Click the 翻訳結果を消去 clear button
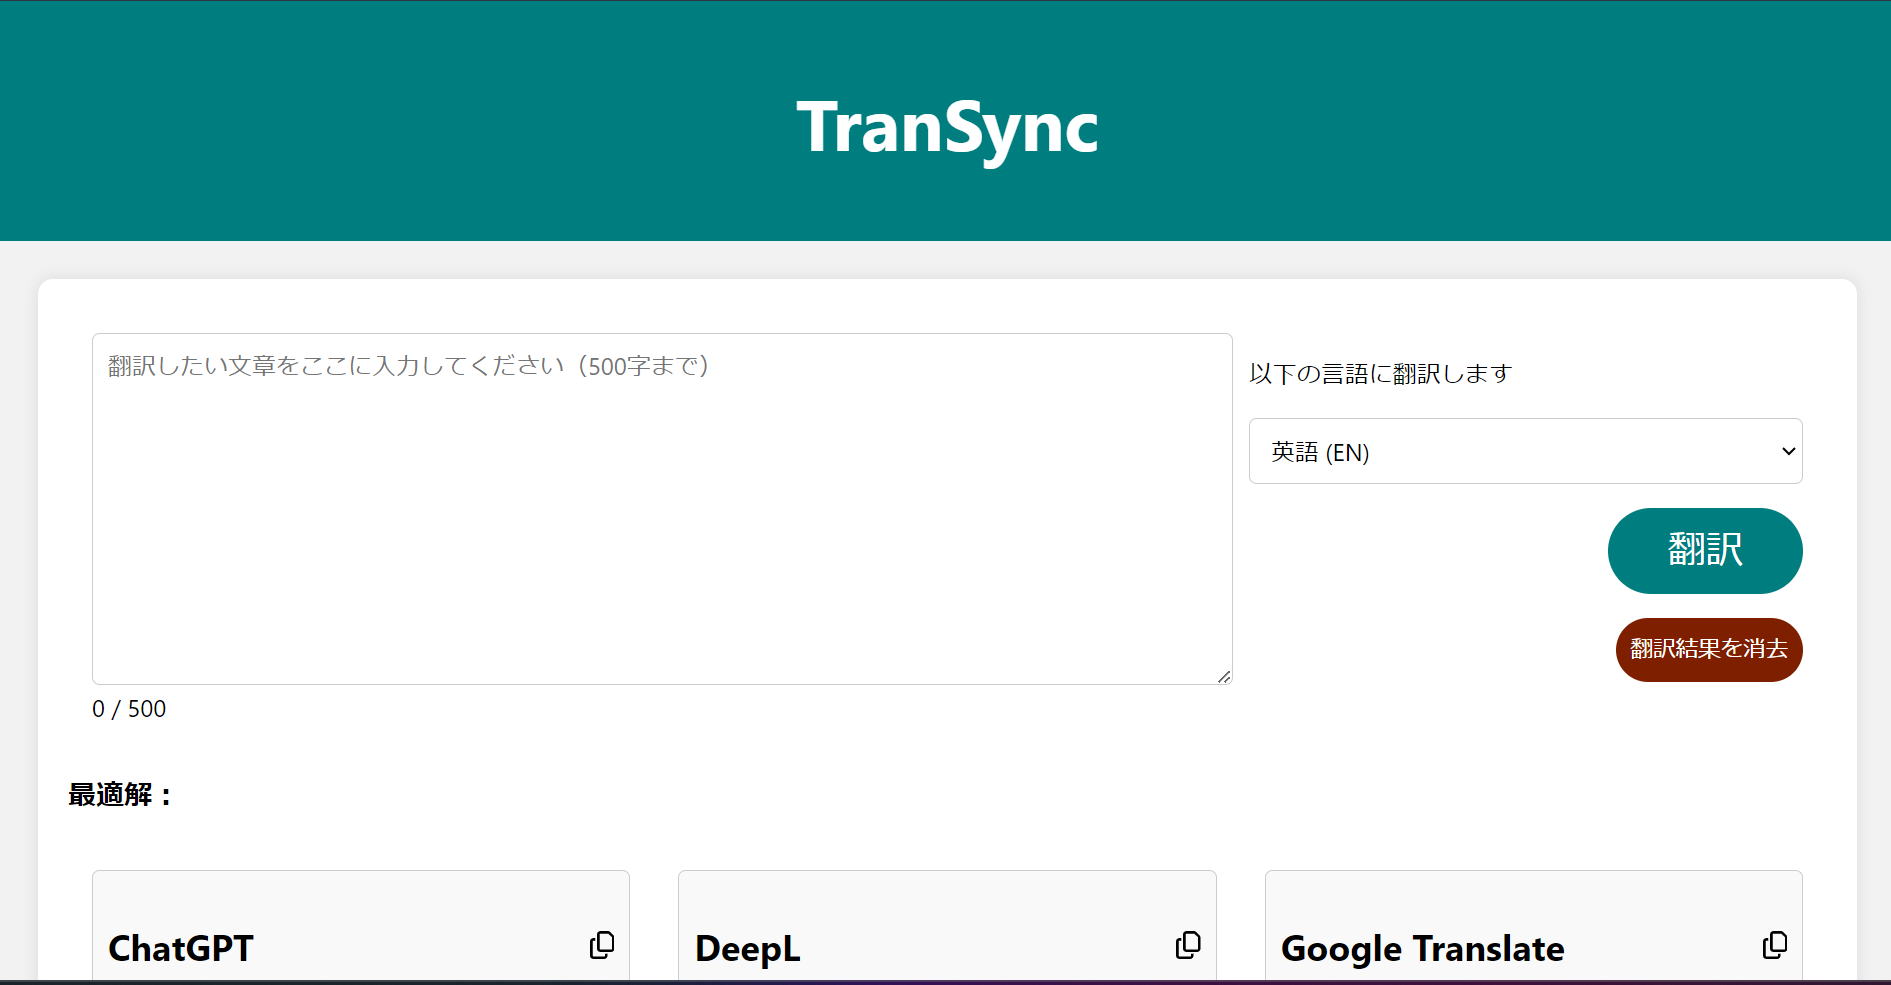 [x=1709, y=650]
